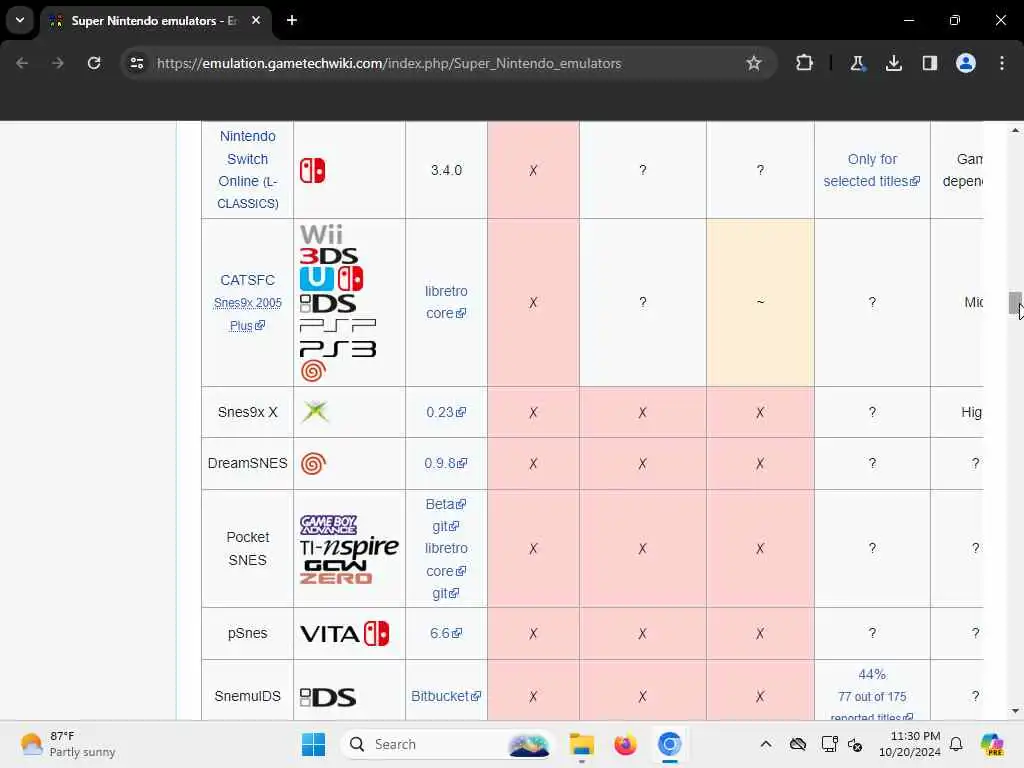Open the Chrome profile avatar
The image size is (1024, 768).
point(965,63)
